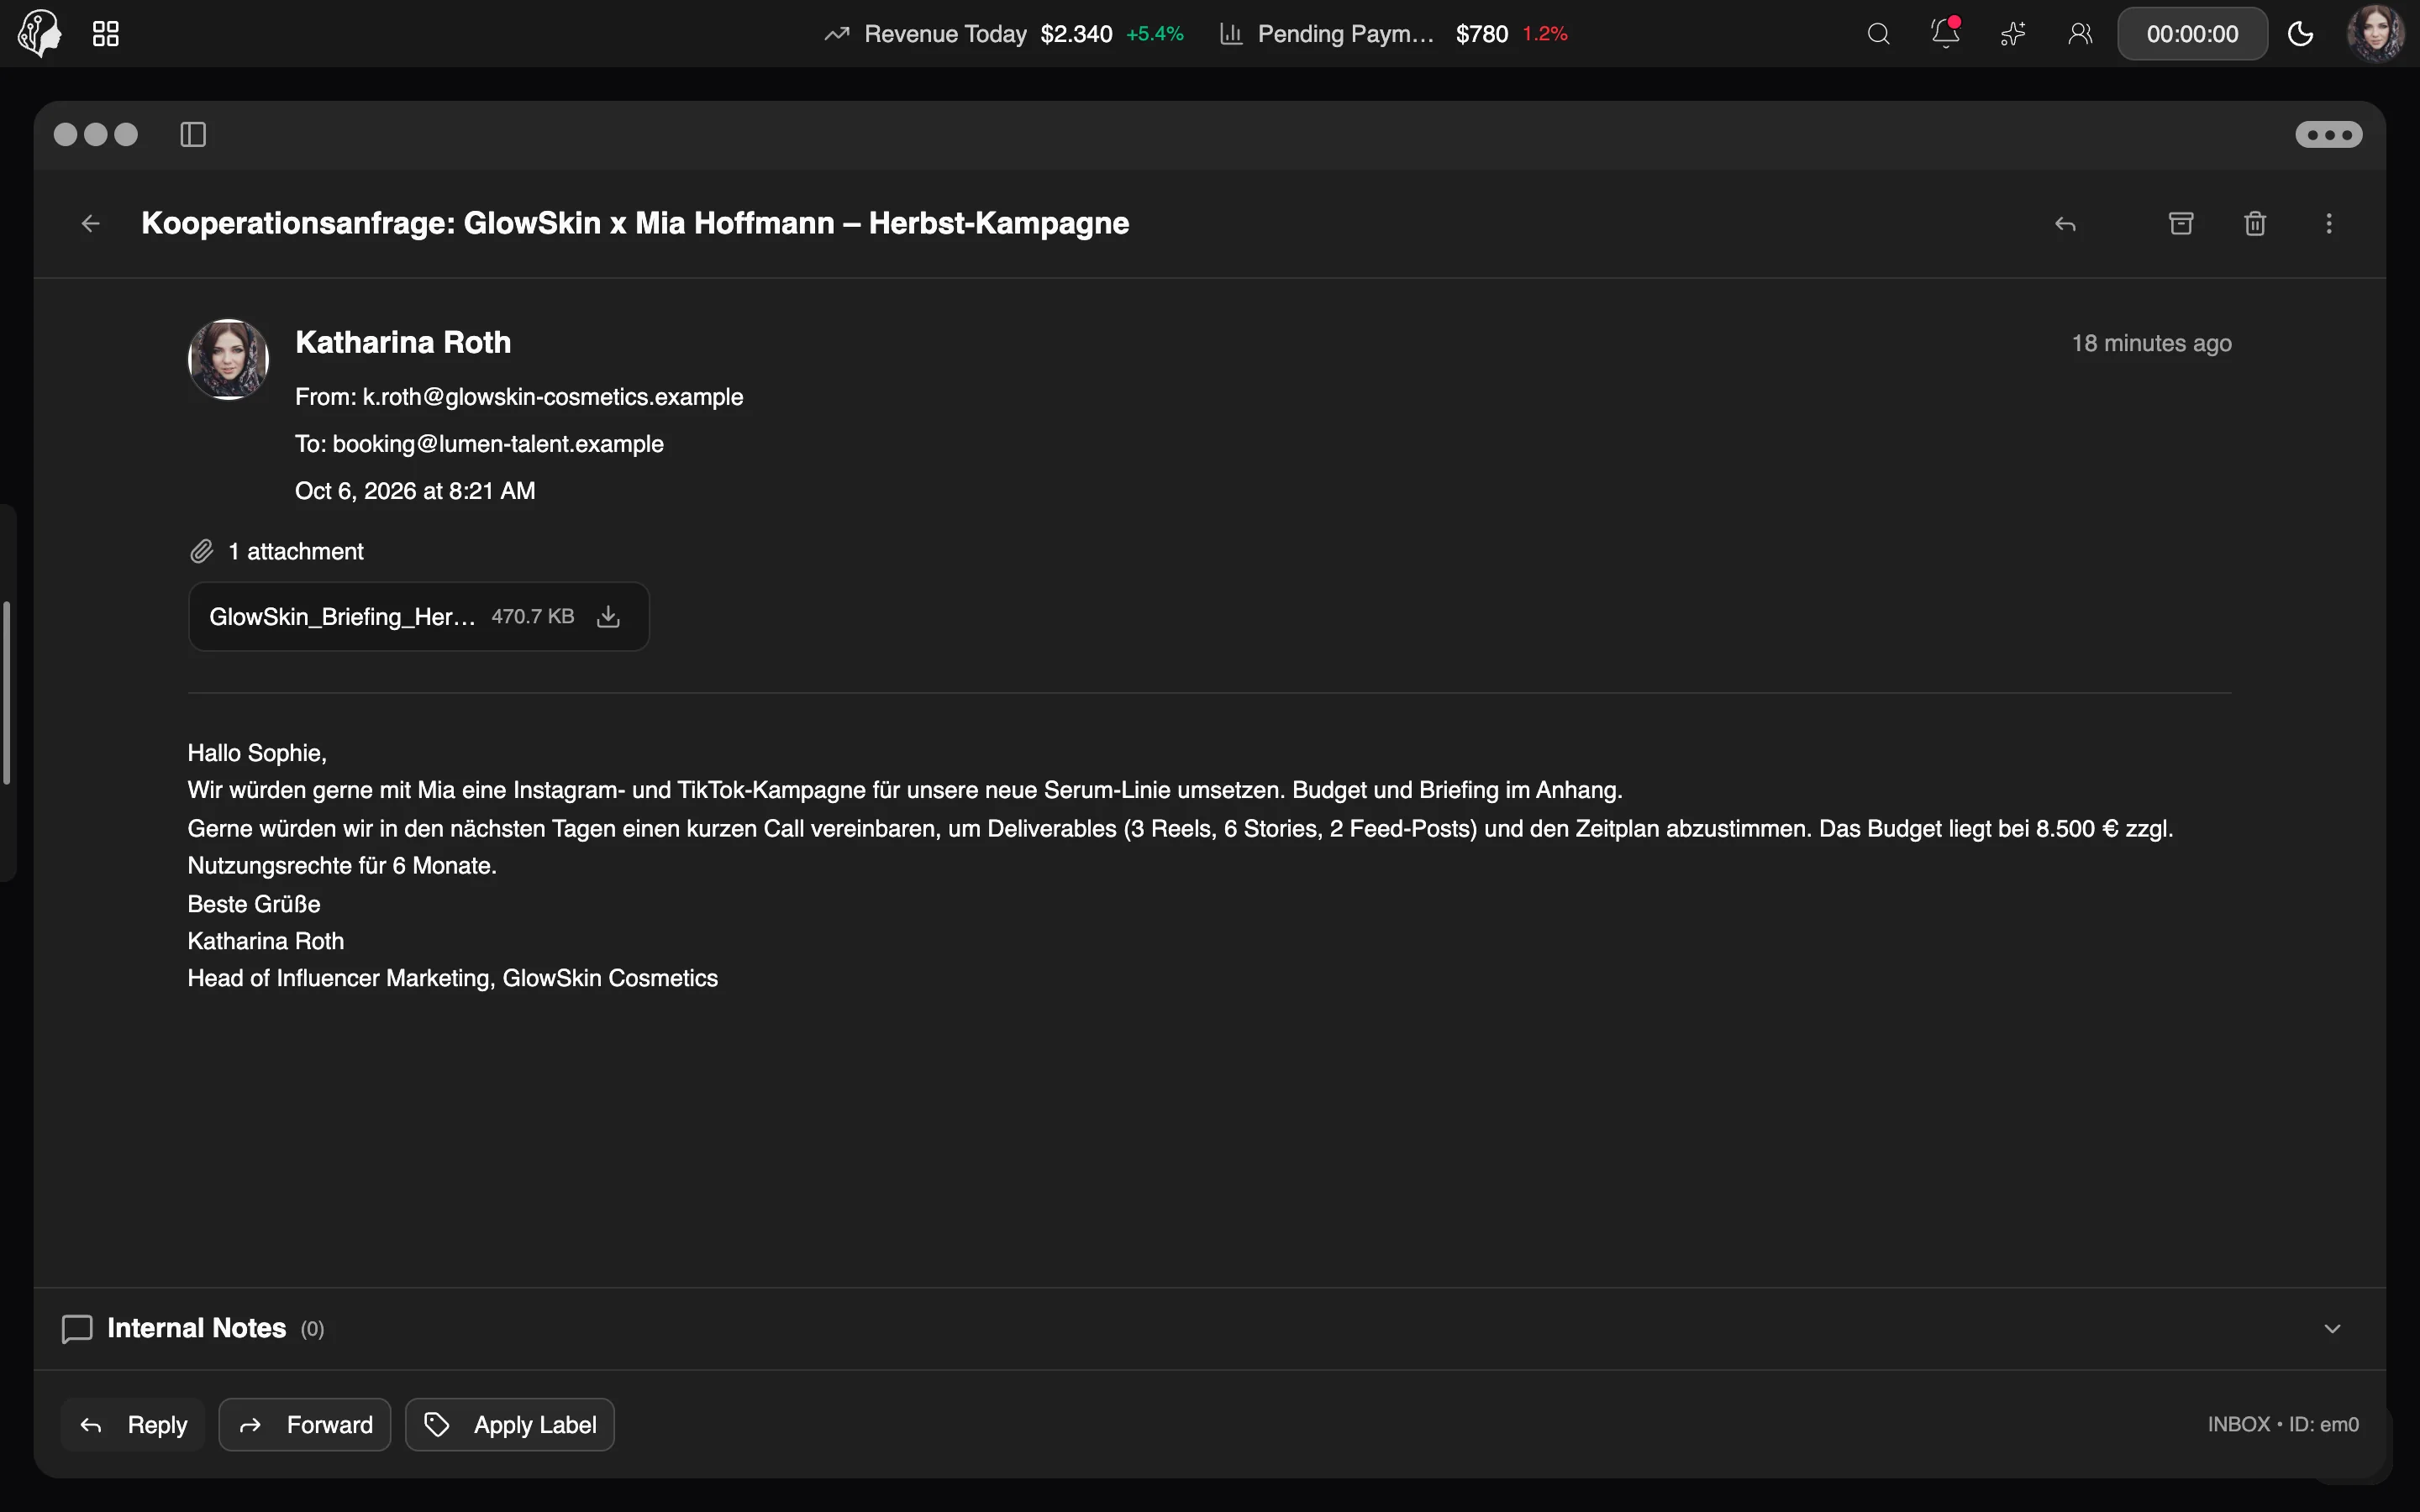The height and width of the screenshot is (1512, 2420).
Task: Open notifications bell icon
Action: 1945,33
